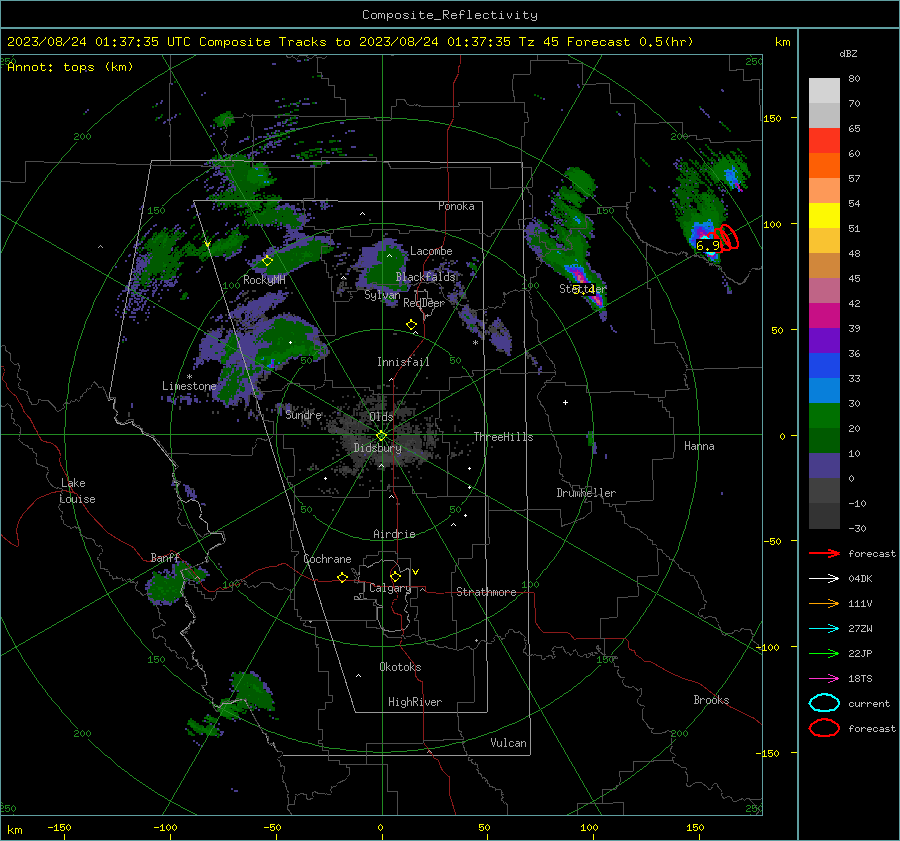This screenshot has height=841, width=900.
Task: Click the Calgary city label
Action: pos(390,588)
